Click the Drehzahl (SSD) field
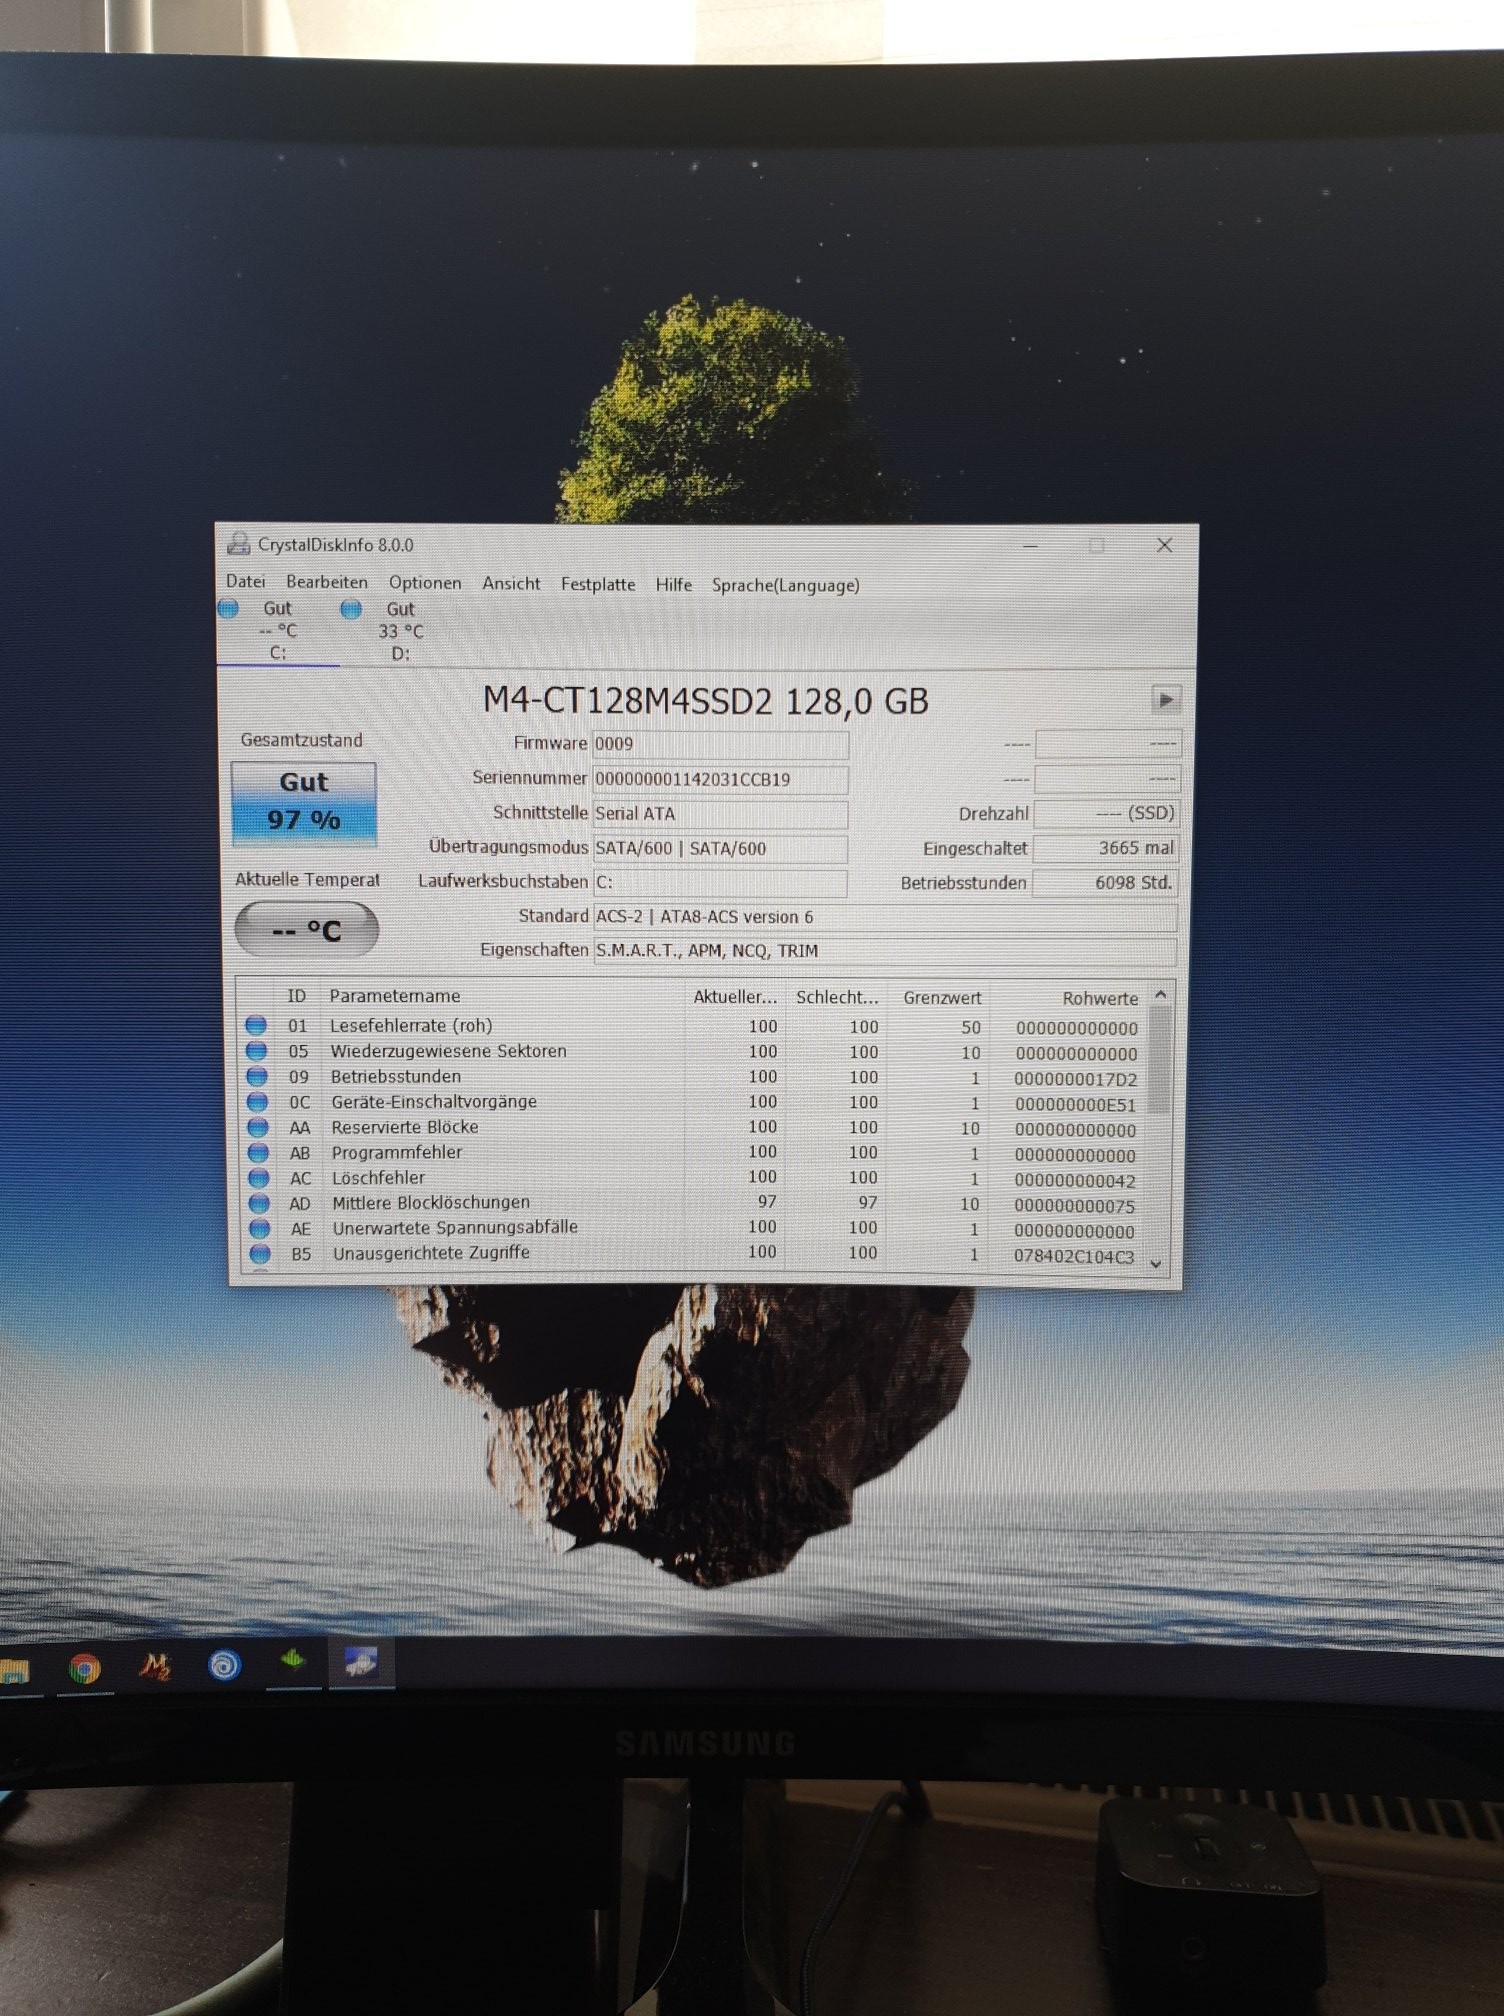This screenshot has height=2016, width=1504. pos(1106,813)
